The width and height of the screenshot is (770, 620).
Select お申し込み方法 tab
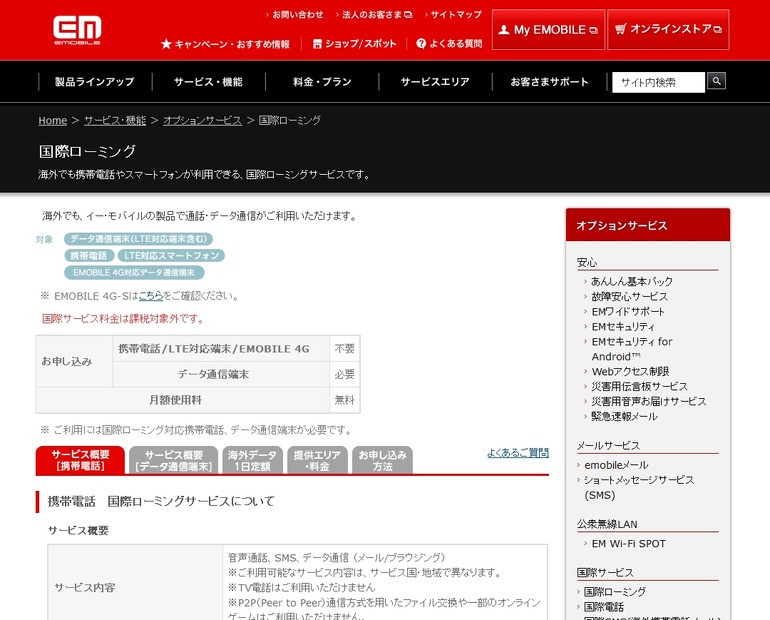tap(382, 460)
